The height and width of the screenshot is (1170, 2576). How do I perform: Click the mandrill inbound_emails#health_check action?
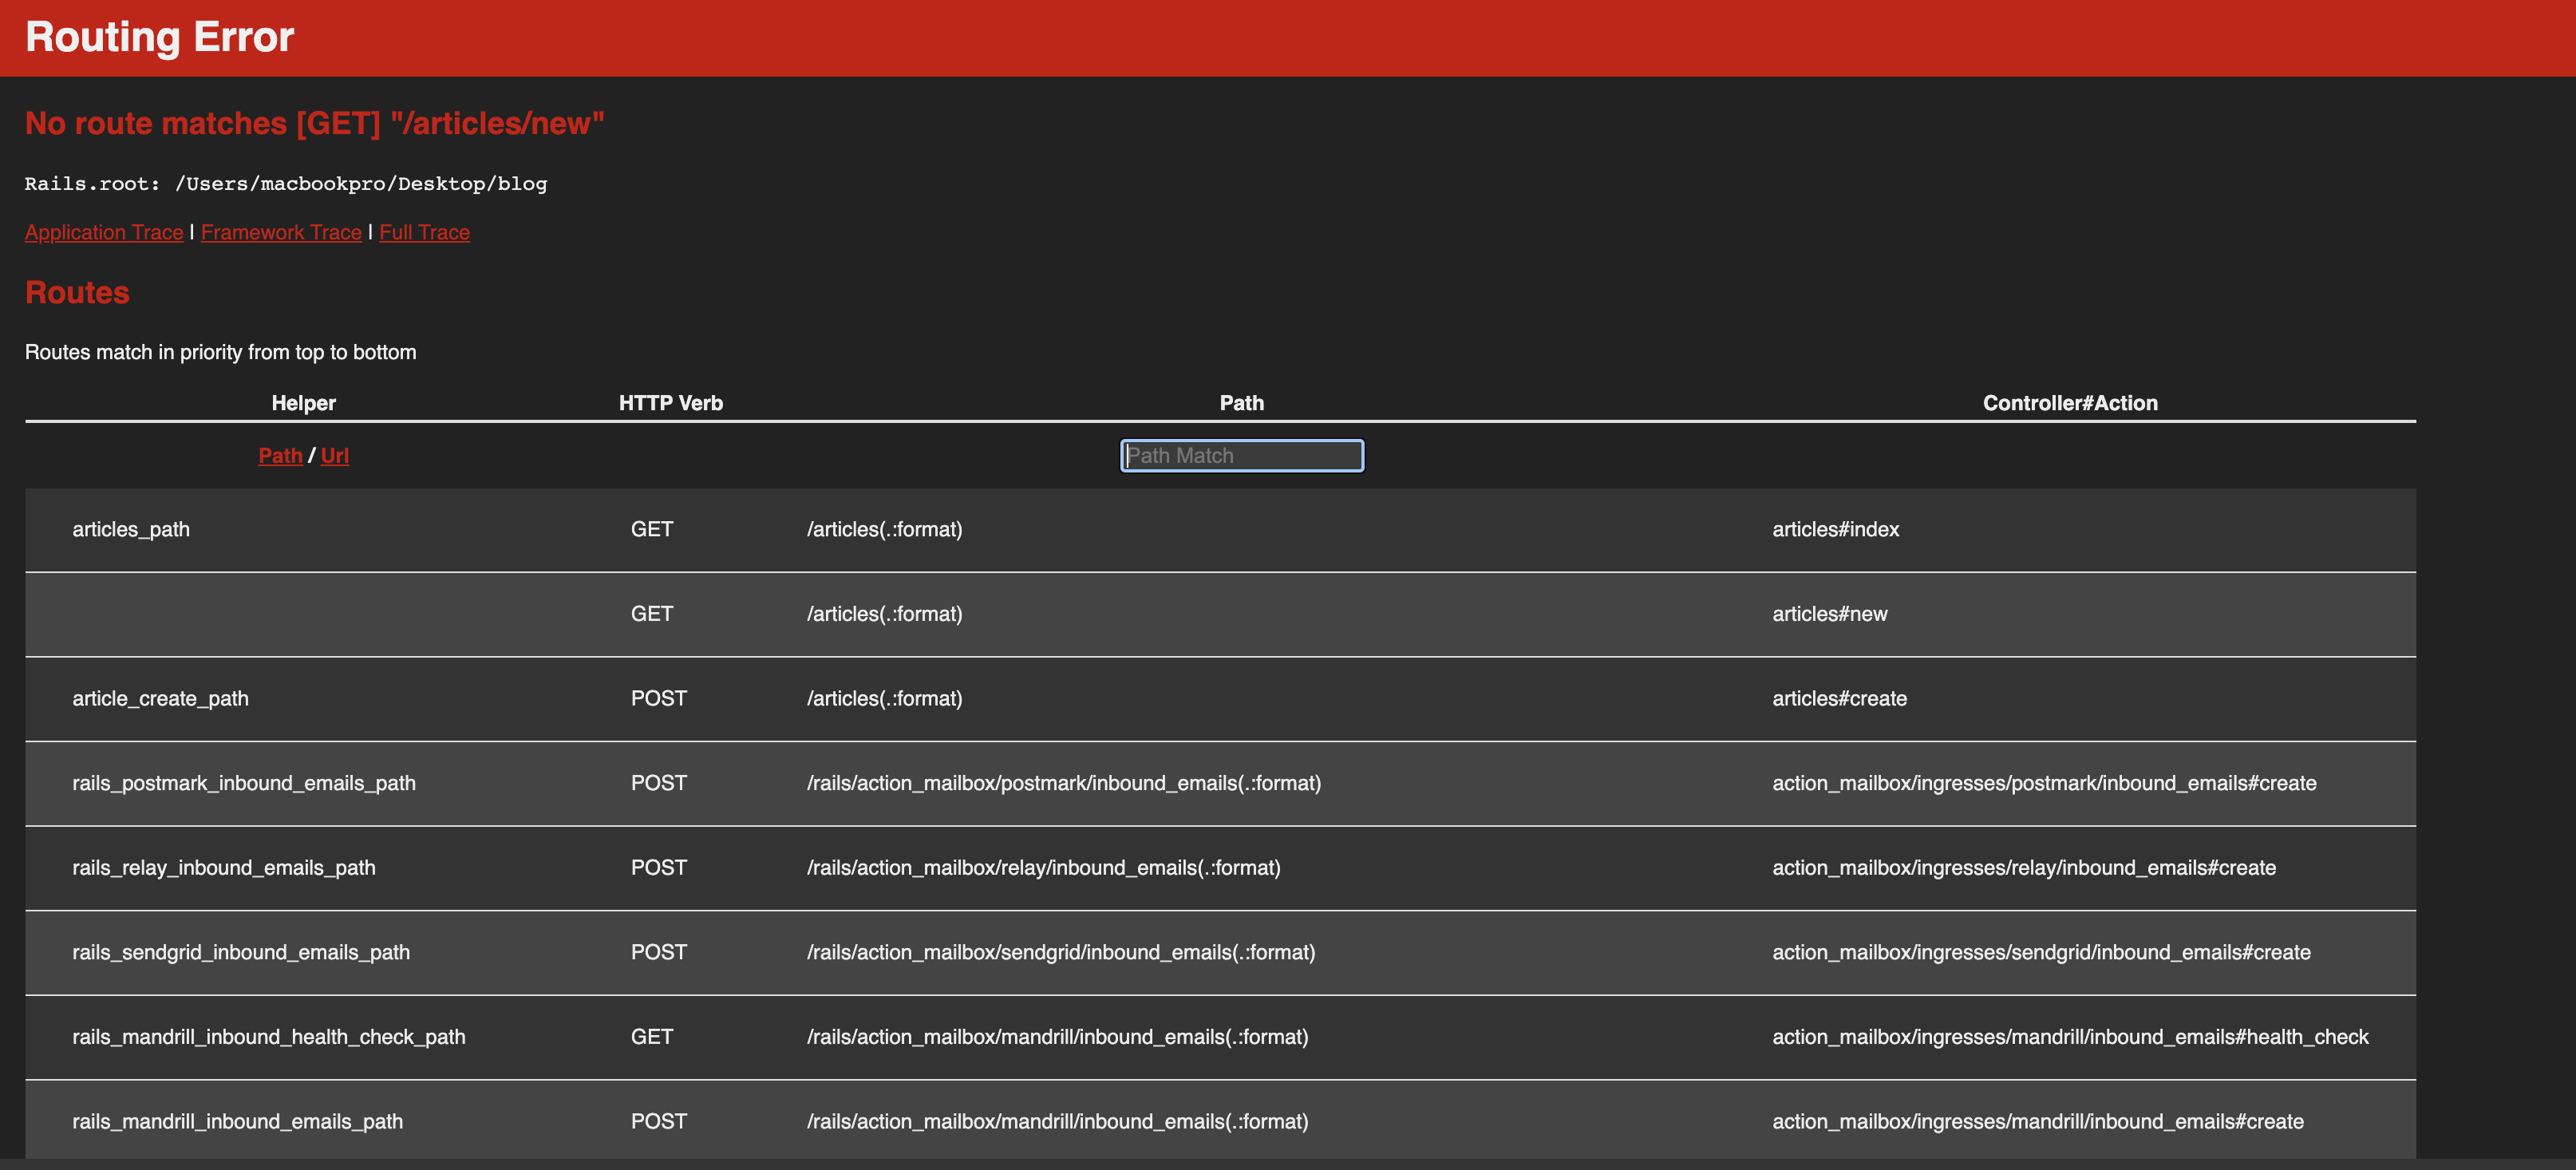pyautogui.click(x=2070, y=1037)
